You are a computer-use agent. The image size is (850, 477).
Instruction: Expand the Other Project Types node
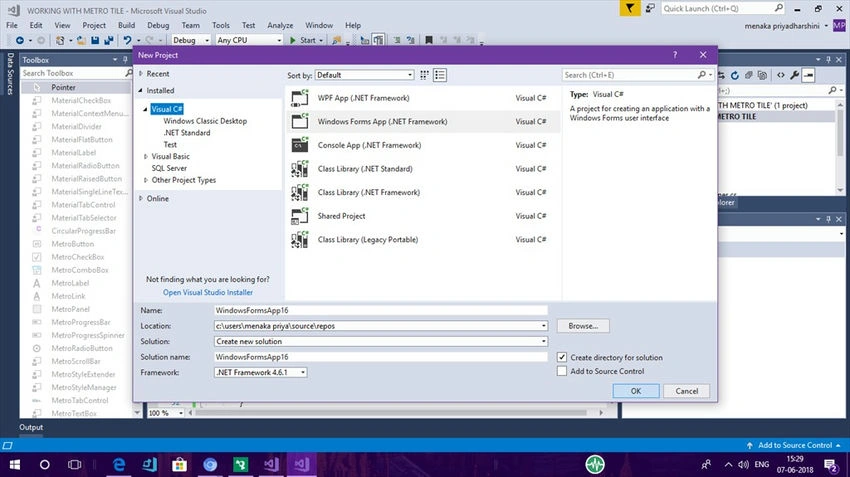[146, 180]
